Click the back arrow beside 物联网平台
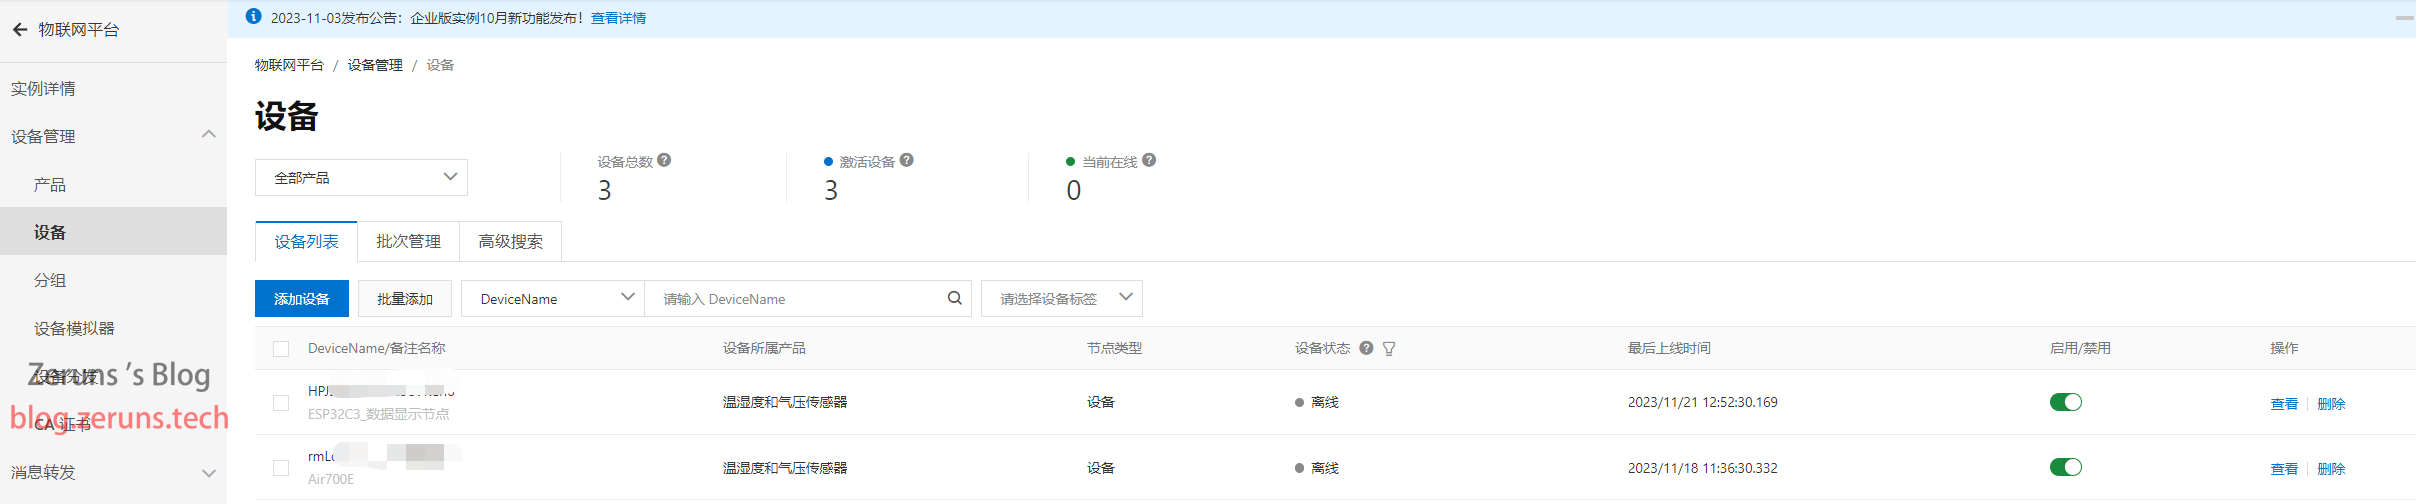This screenshot has height=504, width=2416. coord(20,30)
